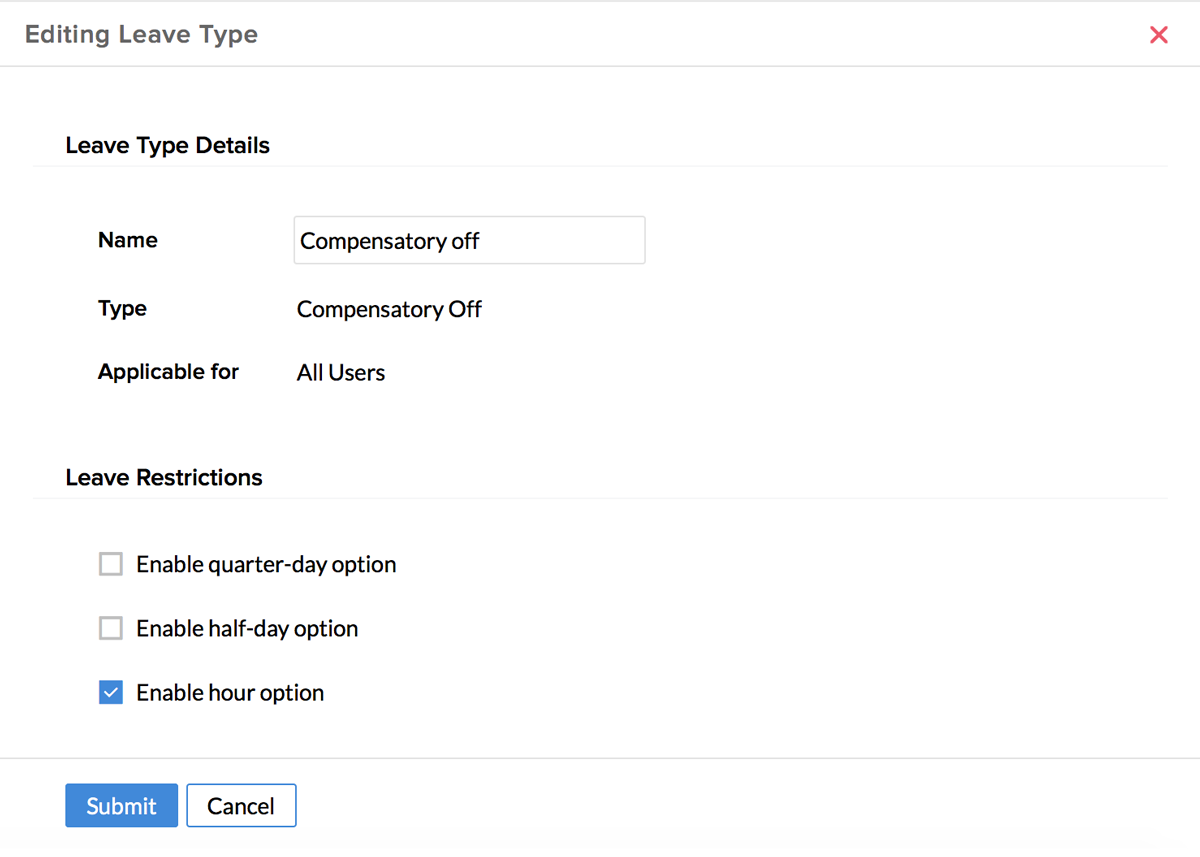
Task: Click the 'Type' field label
Action: [x=123, y=309]
